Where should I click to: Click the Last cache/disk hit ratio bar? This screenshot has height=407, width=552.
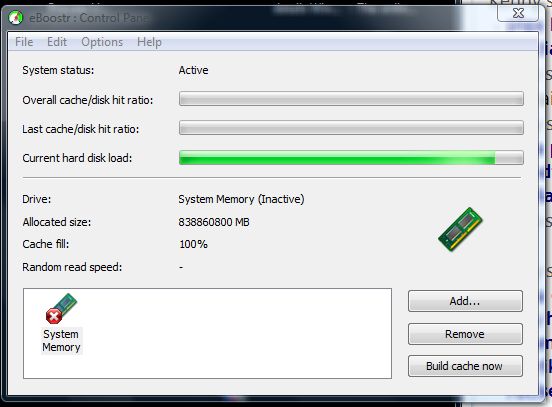(351, 128)
